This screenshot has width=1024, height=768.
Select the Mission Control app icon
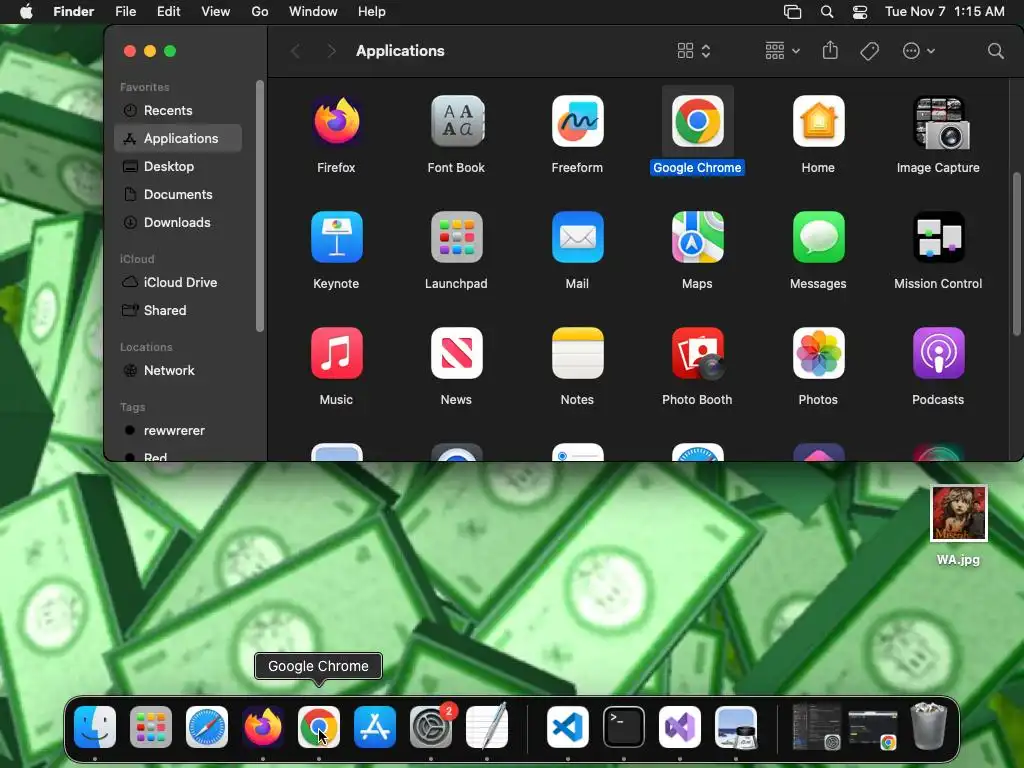[x=938, y=237]
